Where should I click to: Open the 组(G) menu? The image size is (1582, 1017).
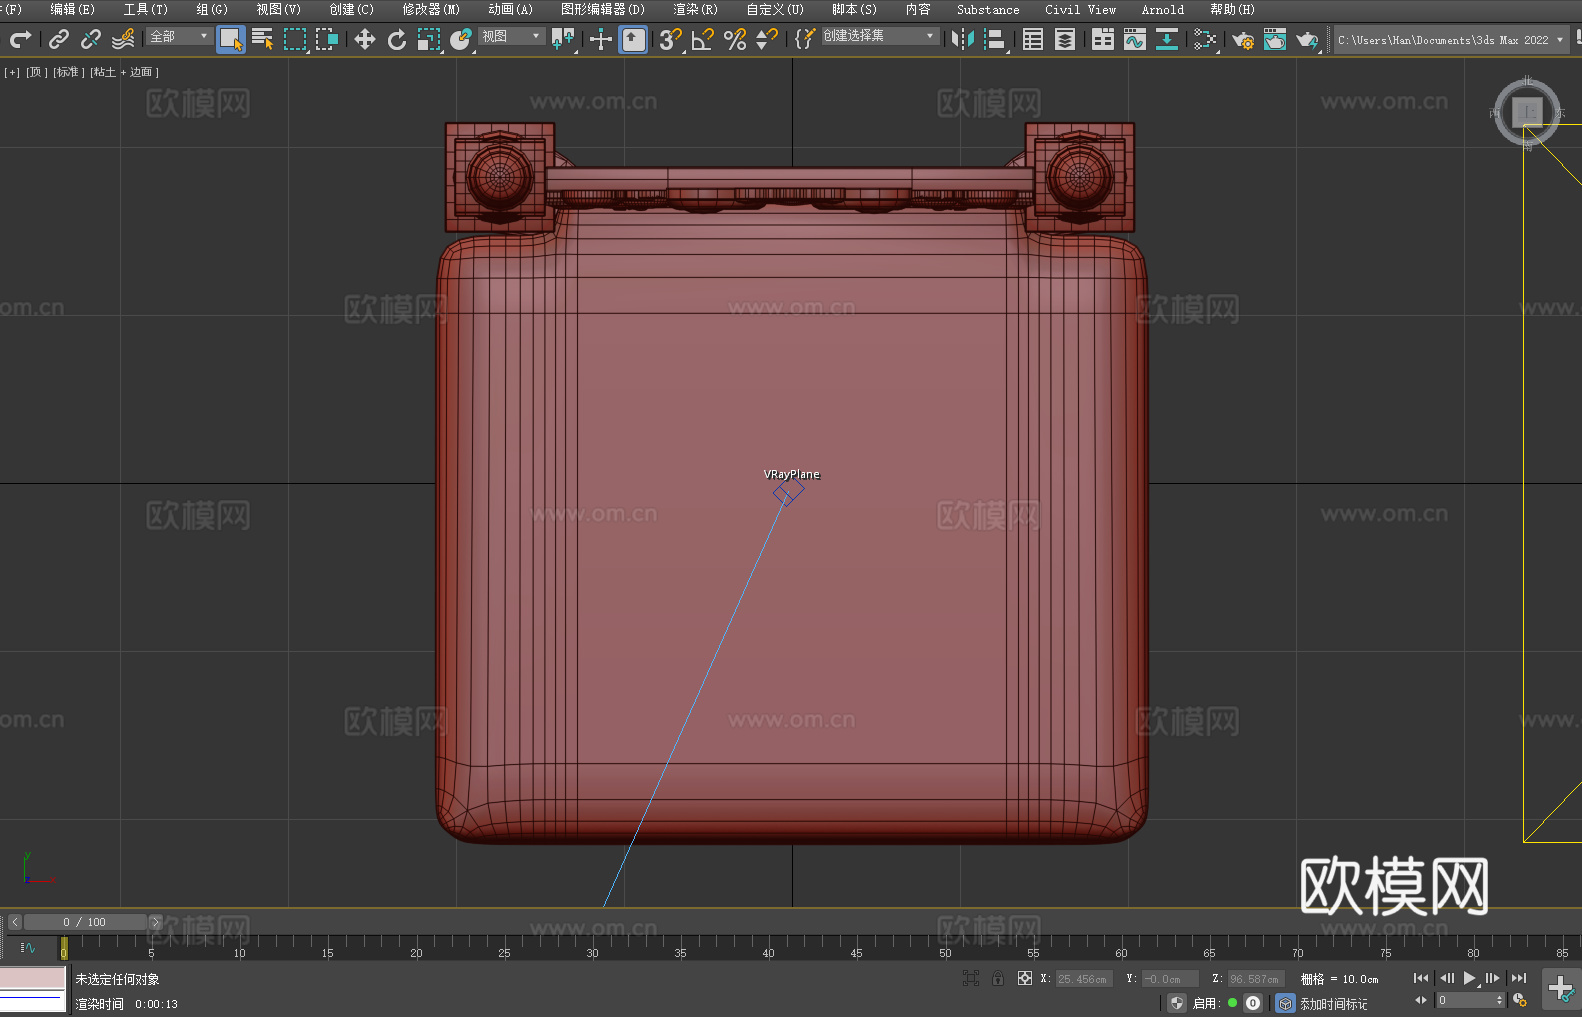(211, 9)
